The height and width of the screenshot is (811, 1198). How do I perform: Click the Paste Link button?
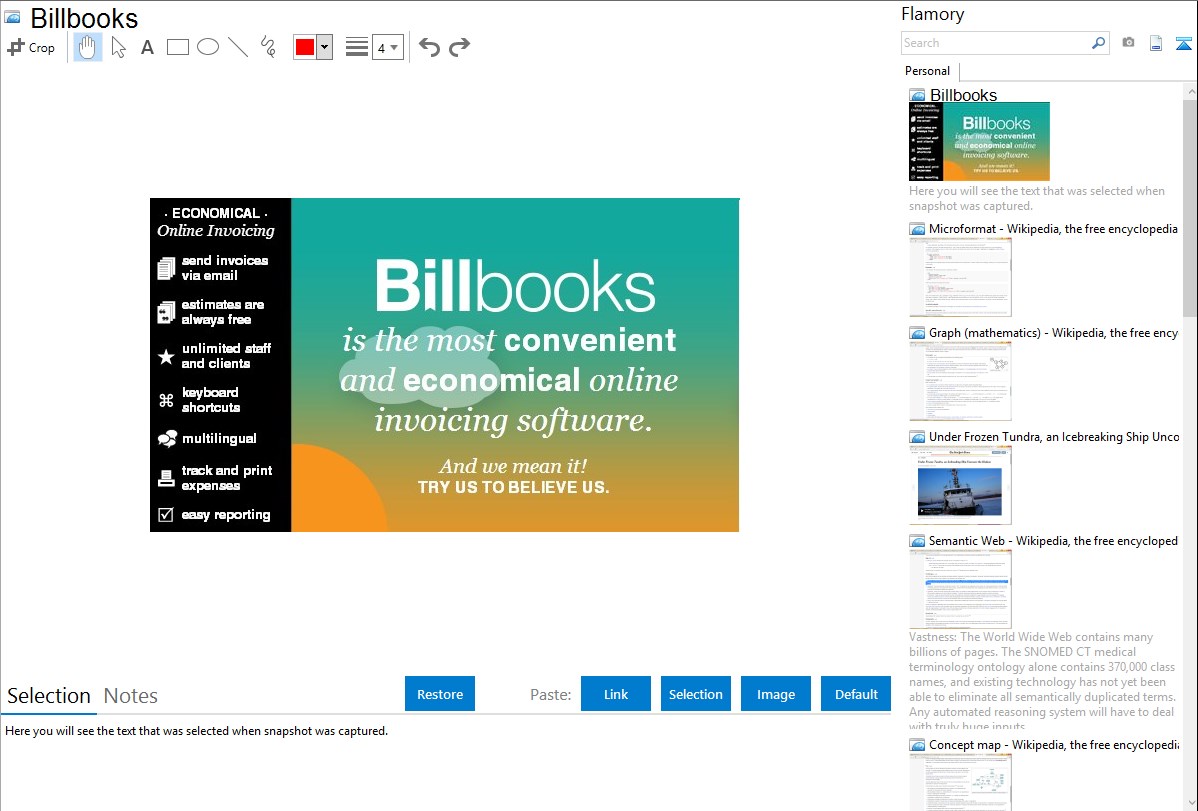pos(616,694)
